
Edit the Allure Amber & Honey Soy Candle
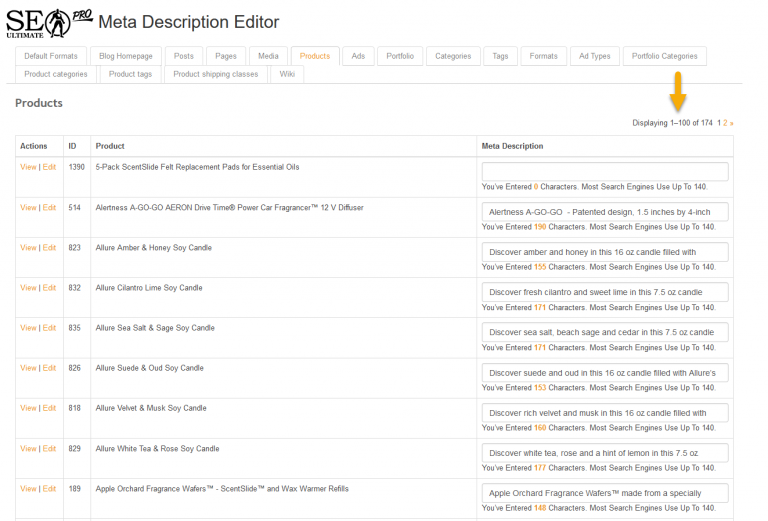point(49,248)
